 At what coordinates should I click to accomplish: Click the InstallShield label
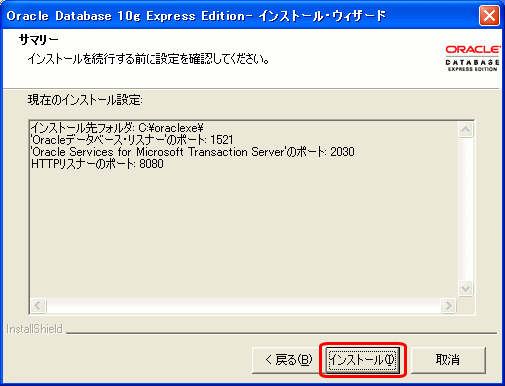click(34, 329)
